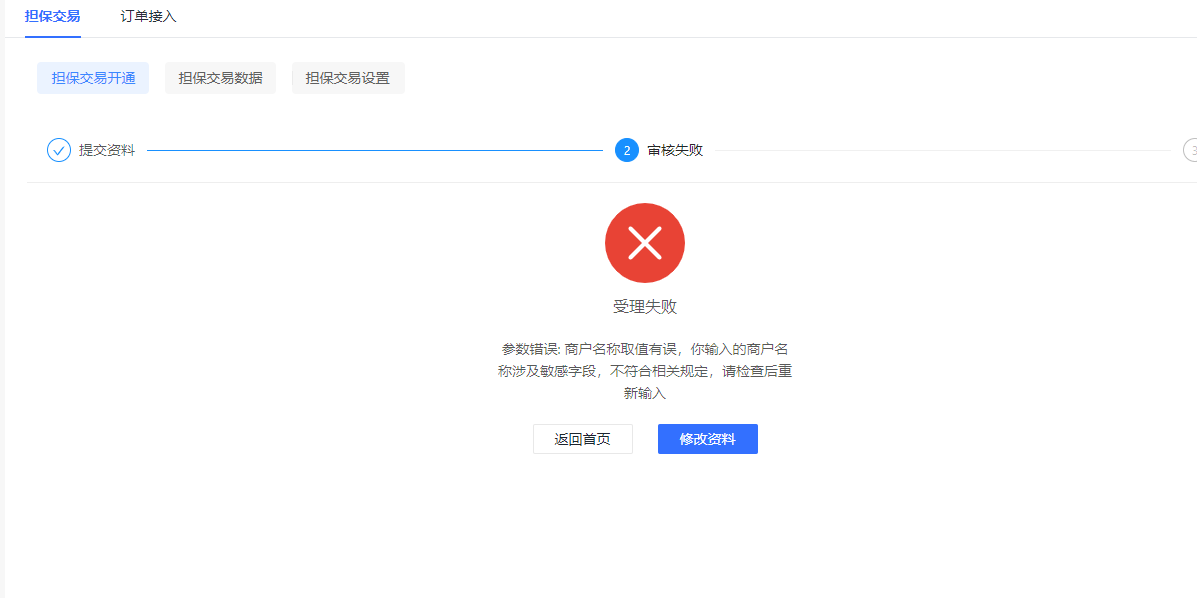Screen dimensions: 1197x598
Task: Select the 担保交易开通 sub-tab
Action: pyautogui.click(x=93, y=78)
